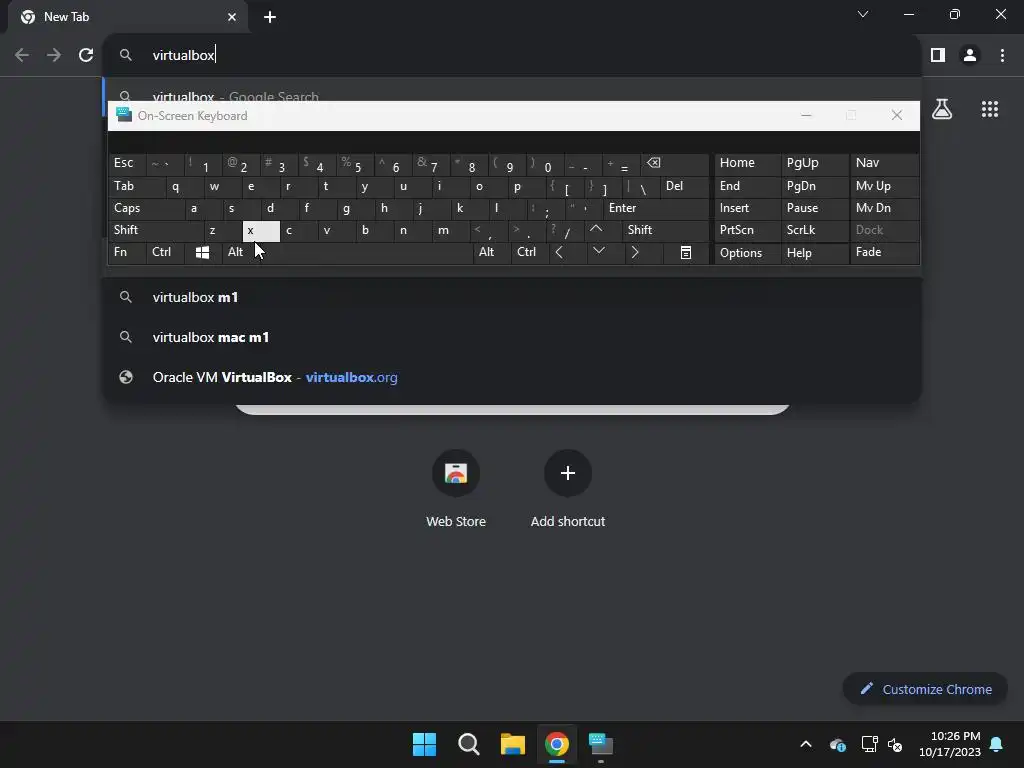The height and width of the screenshot is (768, 1024).
Task: Click the Enter key on keyboard
Action: pos(656,208)
